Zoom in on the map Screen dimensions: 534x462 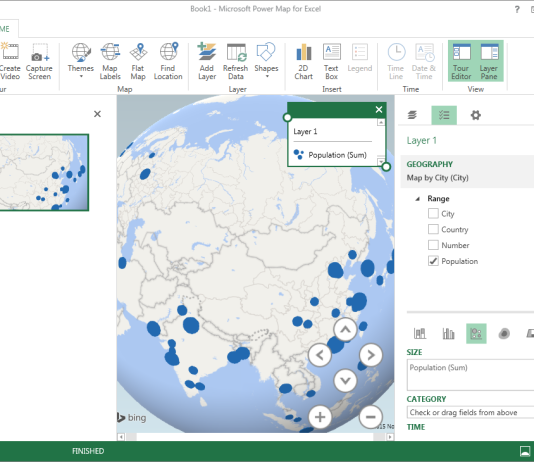320,417
